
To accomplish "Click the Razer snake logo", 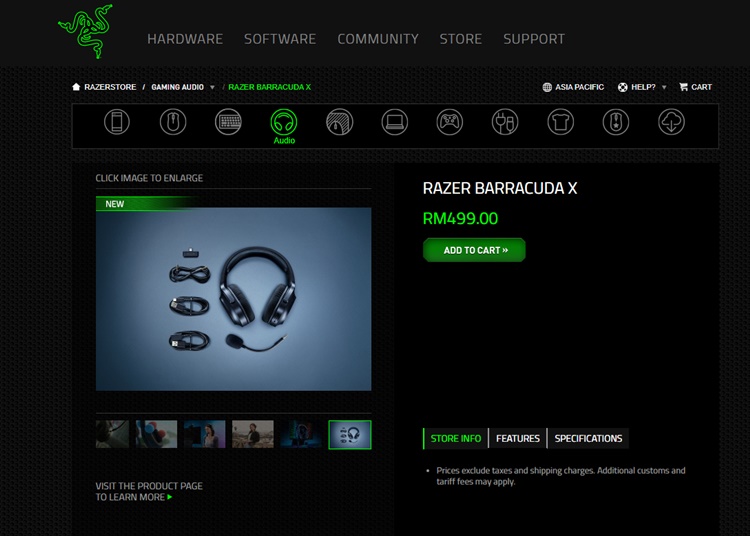I will (86, 32).
